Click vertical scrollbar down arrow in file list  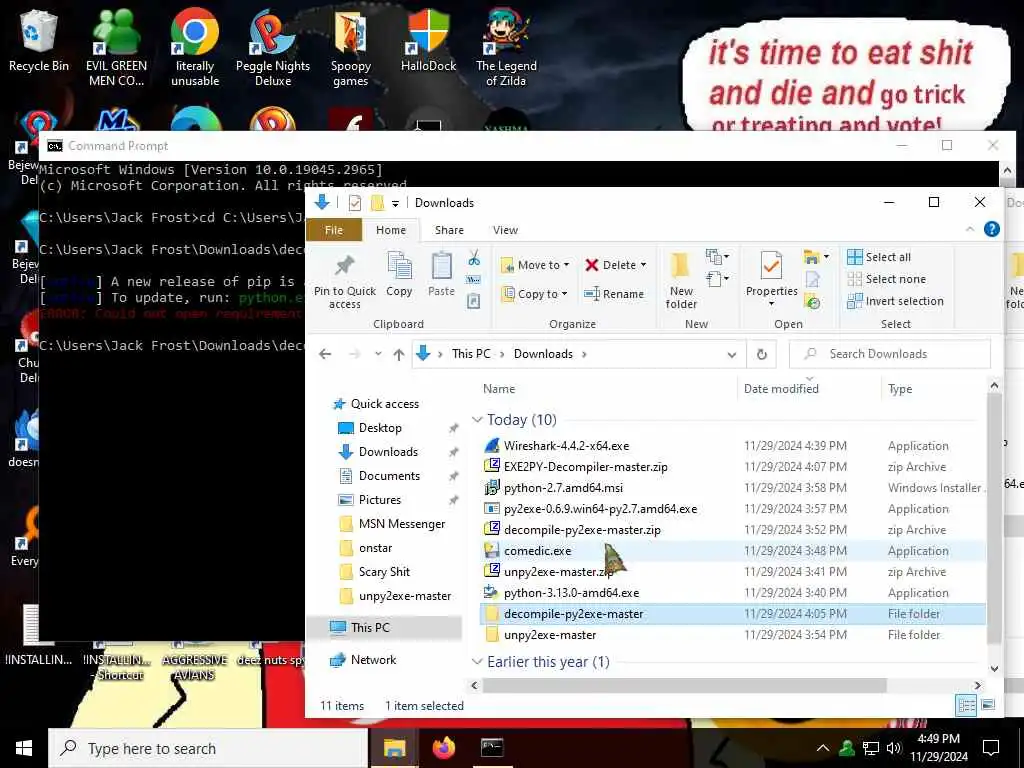click(x=994, y=668)
